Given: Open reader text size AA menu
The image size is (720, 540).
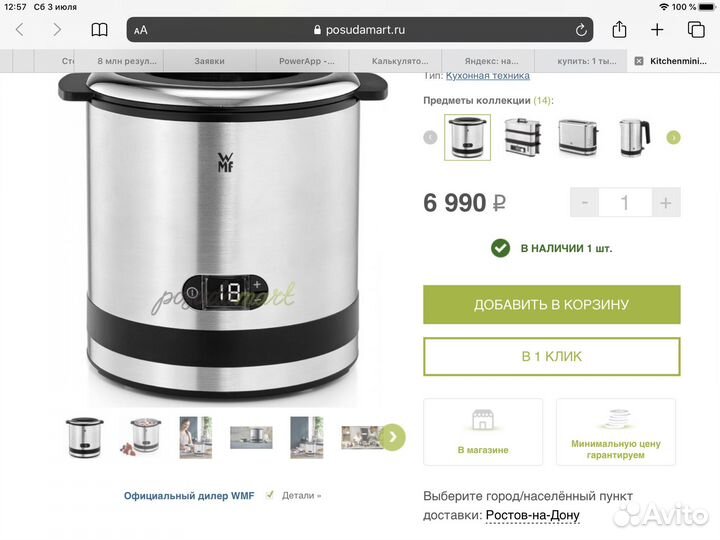Looking at the screenshot, I should [141, 30].
